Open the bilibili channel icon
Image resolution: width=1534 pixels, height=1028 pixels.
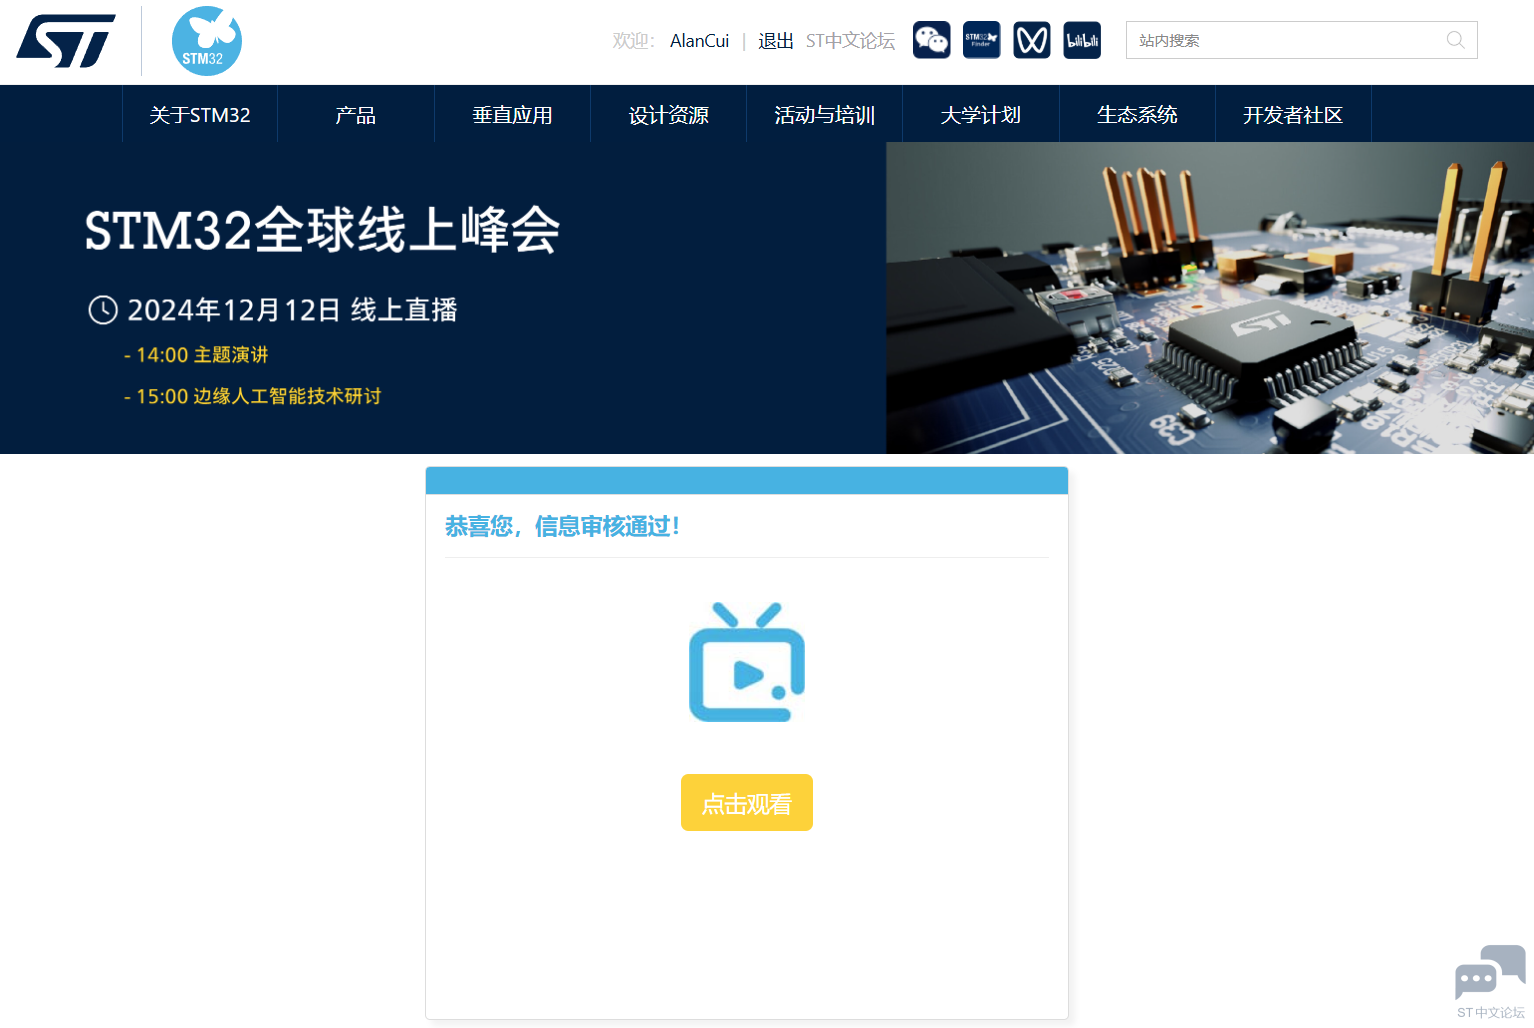(1082, 40)
